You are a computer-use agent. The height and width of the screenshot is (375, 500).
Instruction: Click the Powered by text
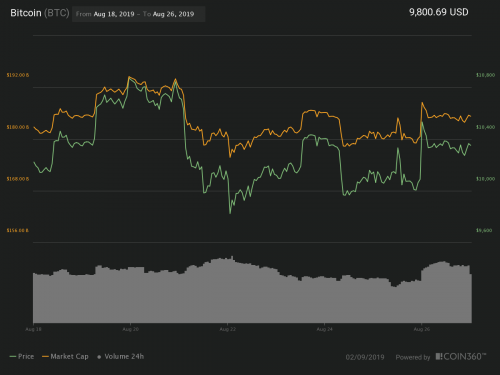tap(413, 357)
